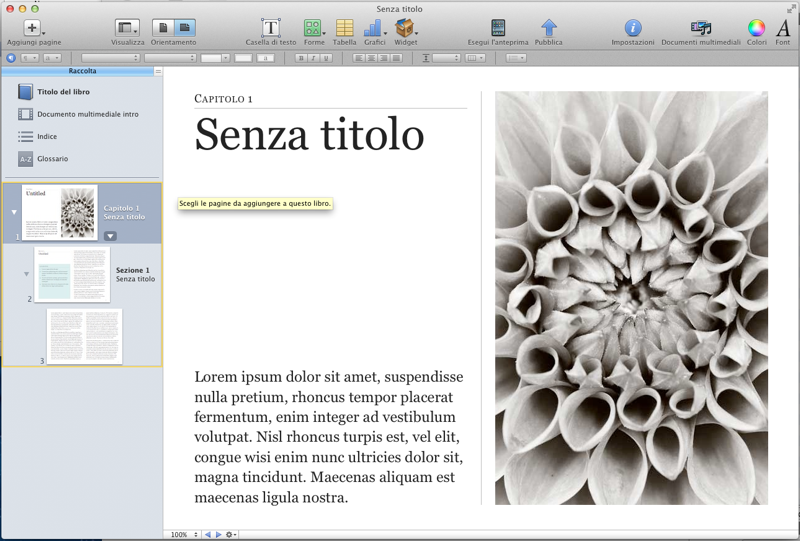This screenshot has width=800, height=541.
Task: Switch to portrait orientation
Action: tap(163, 28)
